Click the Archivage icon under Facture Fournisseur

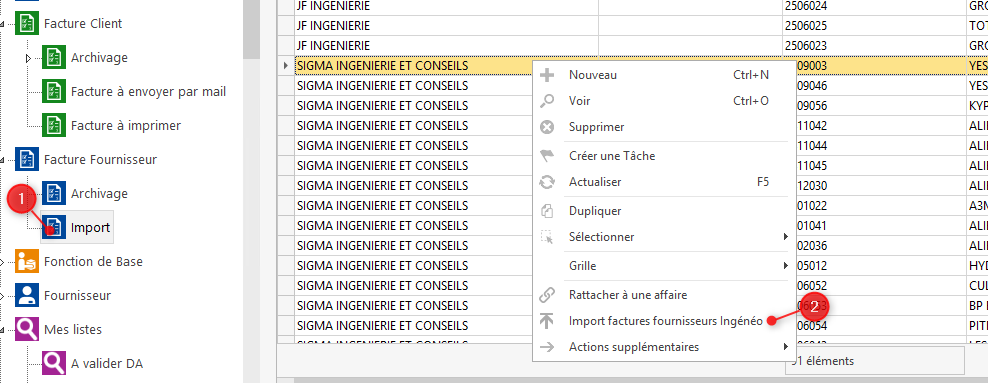click(54, 194)
